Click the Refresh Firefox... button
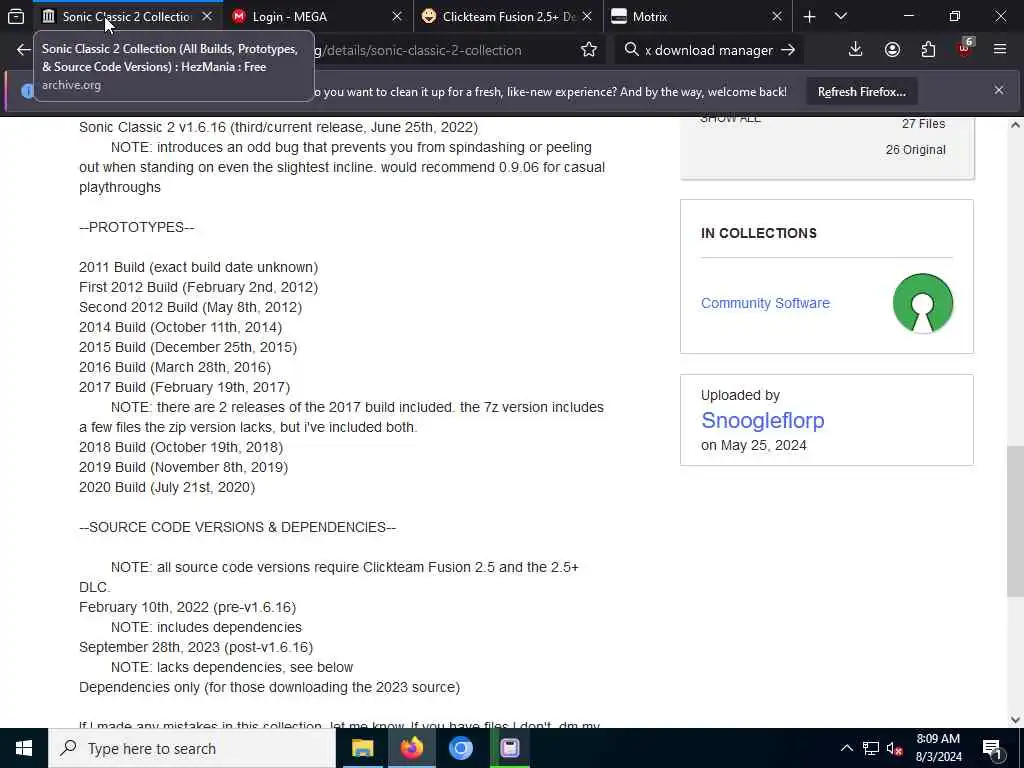1024x768 pixels. tap(861, 92)
